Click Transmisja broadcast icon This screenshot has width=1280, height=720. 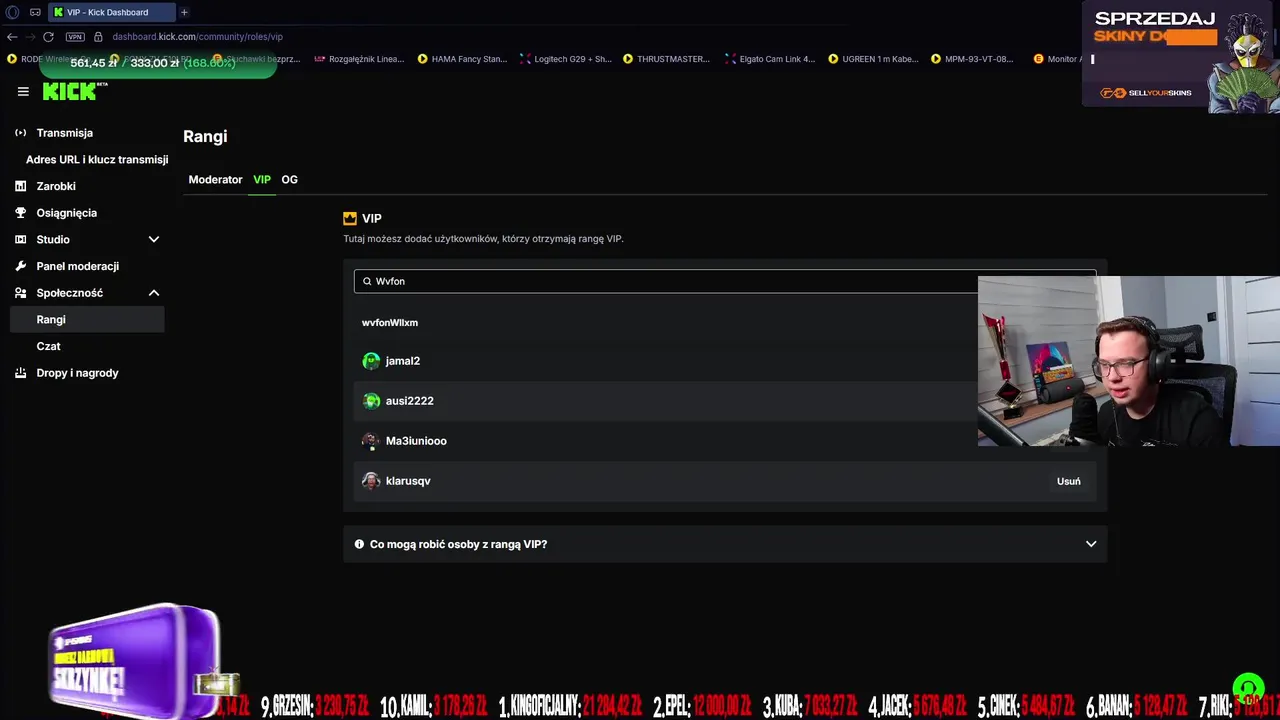pyautogui.click(x=21, y=133)
